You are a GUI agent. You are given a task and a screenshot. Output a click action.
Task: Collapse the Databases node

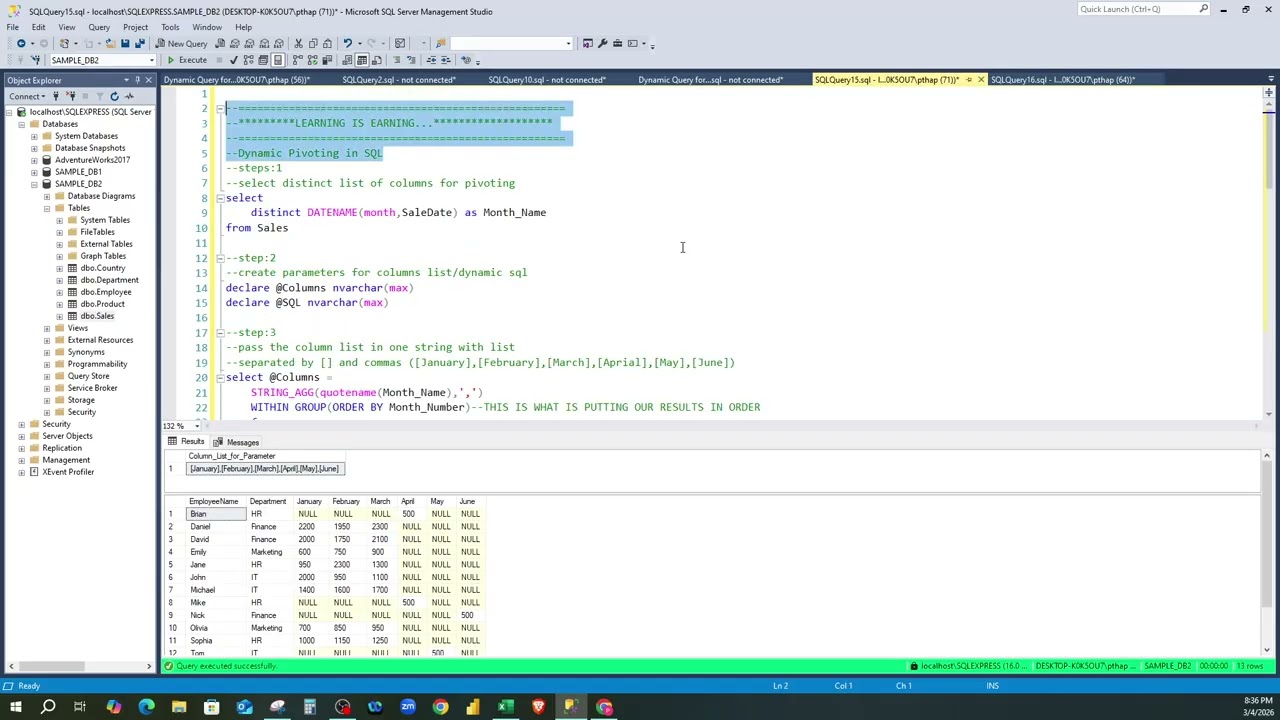pyautogui.click(x=21, y=124)
